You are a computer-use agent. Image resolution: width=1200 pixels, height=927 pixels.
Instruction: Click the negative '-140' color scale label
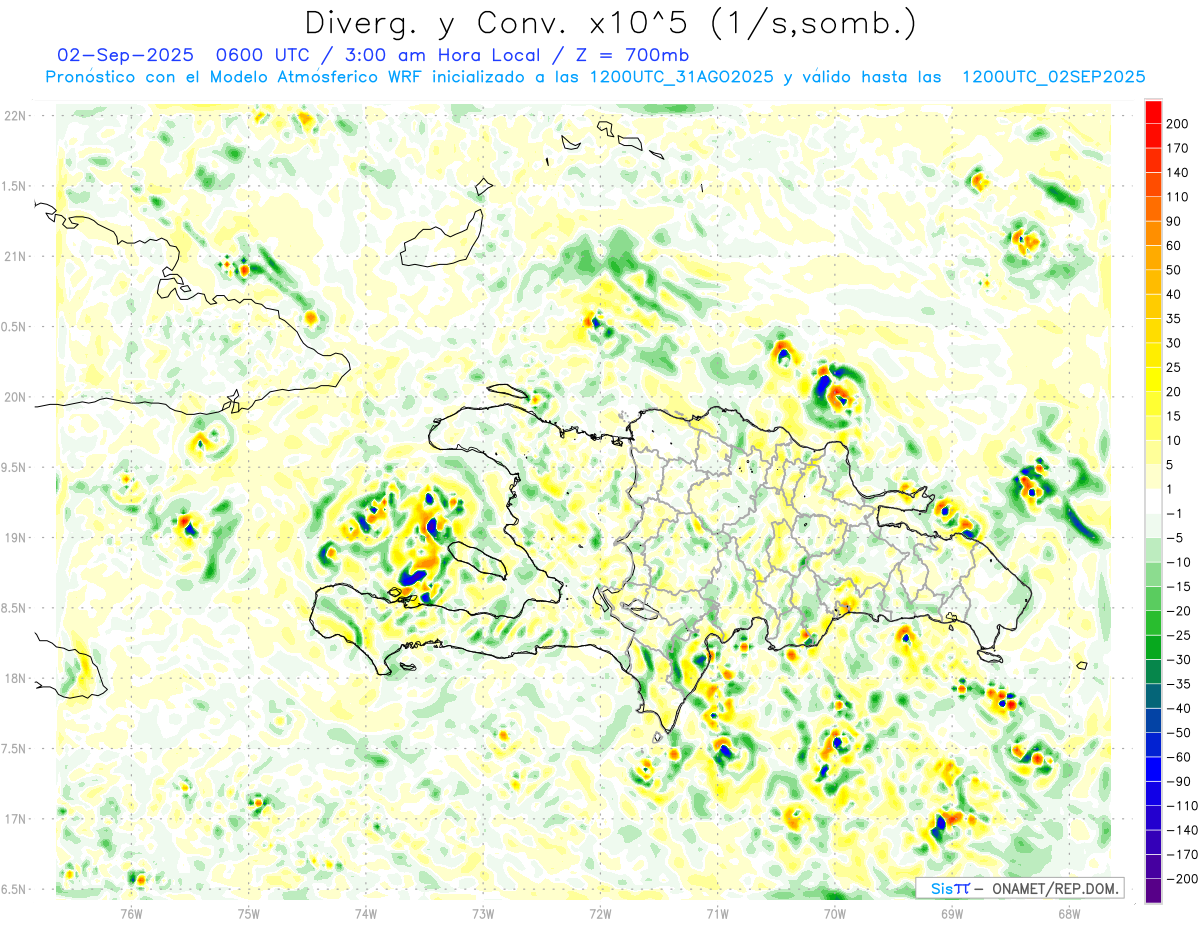(1183, 830)
